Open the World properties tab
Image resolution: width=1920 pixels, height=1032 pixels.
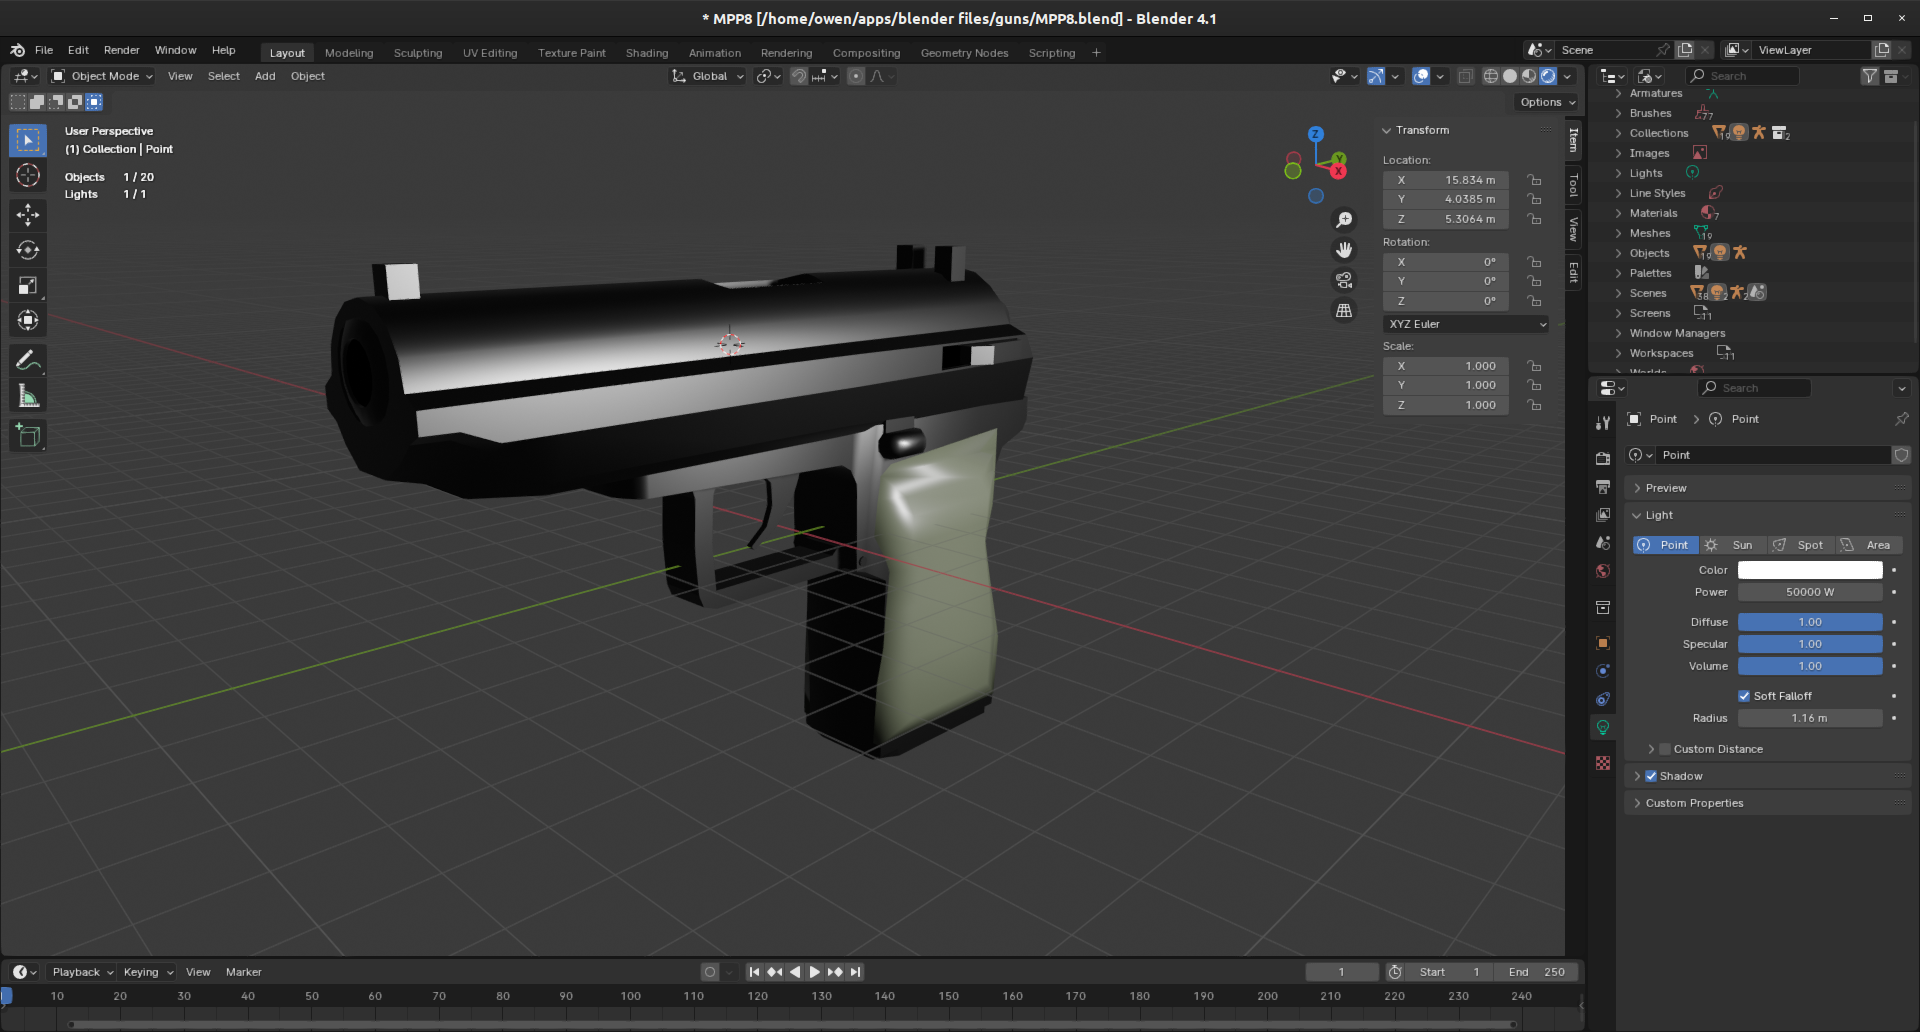[1603, 571]
